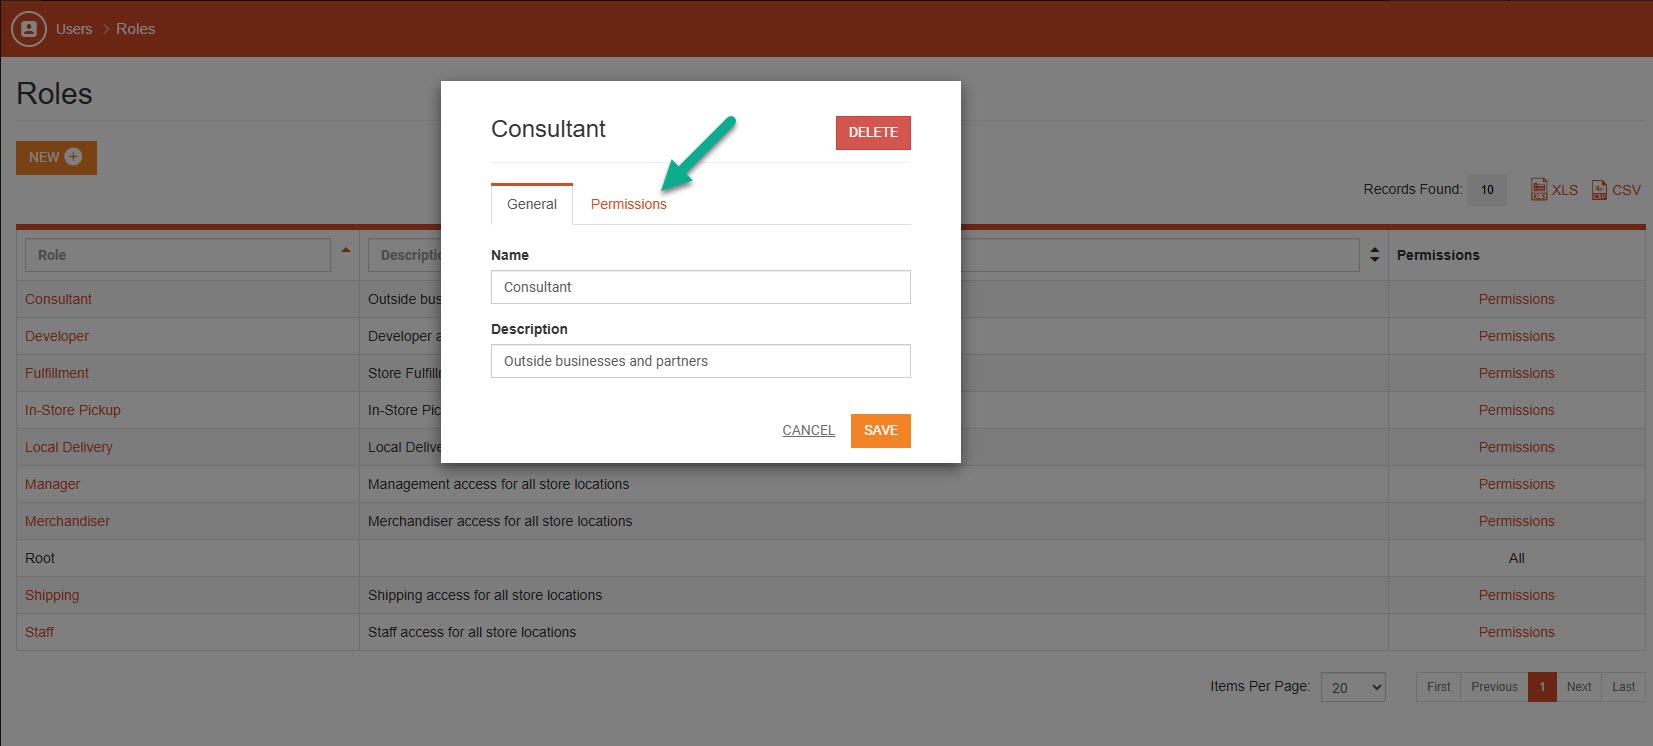The height and width of the screenshot is (746, 1653).
Task: Open the Manager role link
Action: point(52,484)
